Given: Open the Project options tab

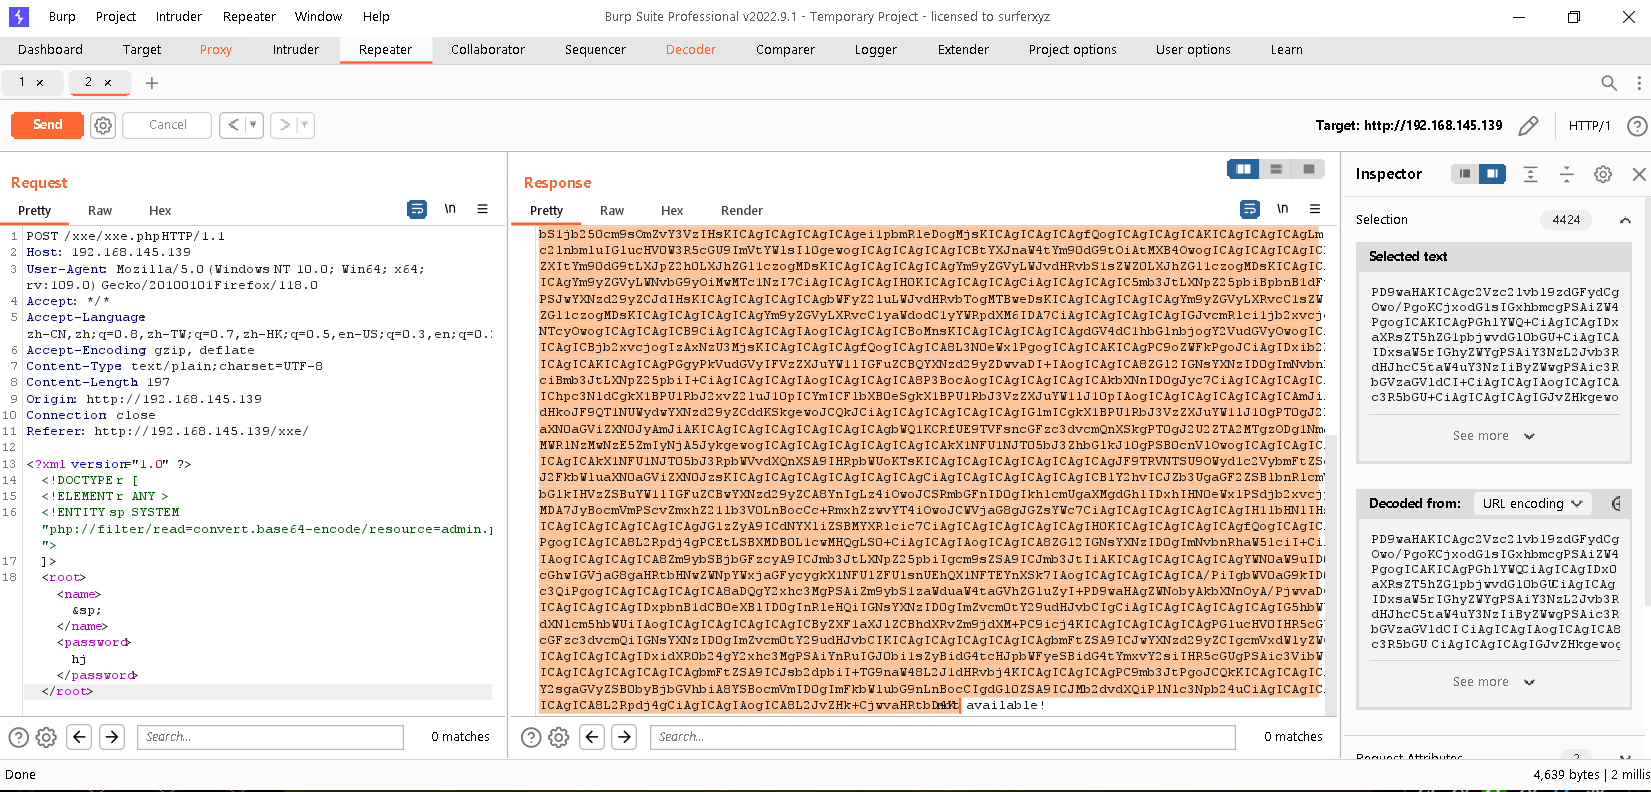Looking at the screenshot, I should [x=1073, y=50].
